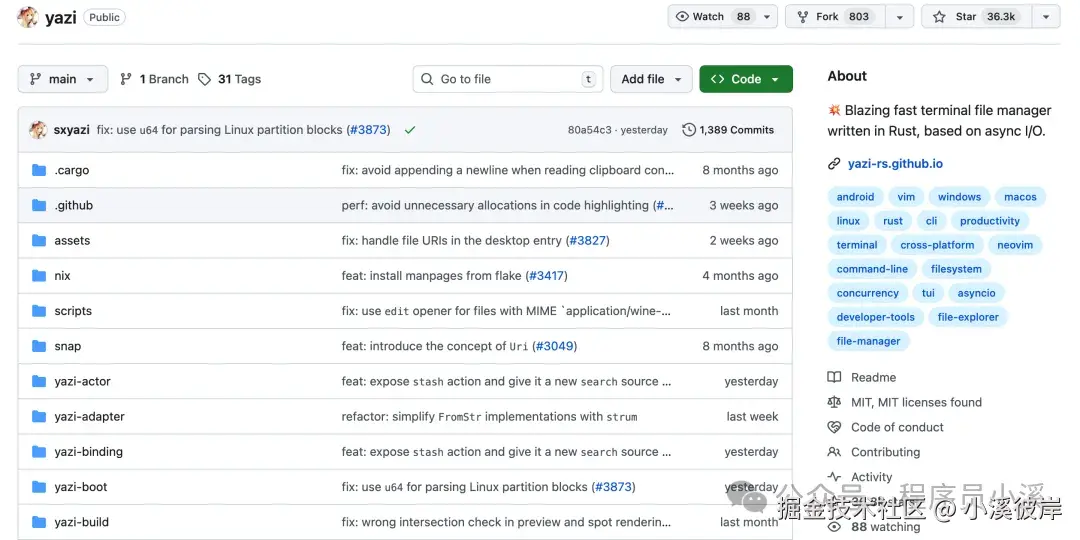Open pull request #3873 in commit header
The width and height of the screenshot is (1080, 540).
(368, 129)
